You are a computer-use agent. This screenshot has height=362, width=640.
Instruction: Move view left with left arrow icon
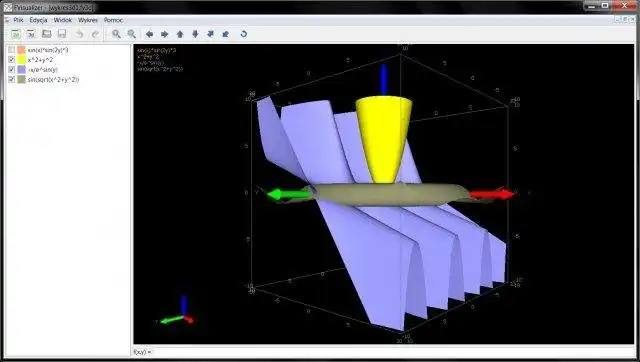149,34
